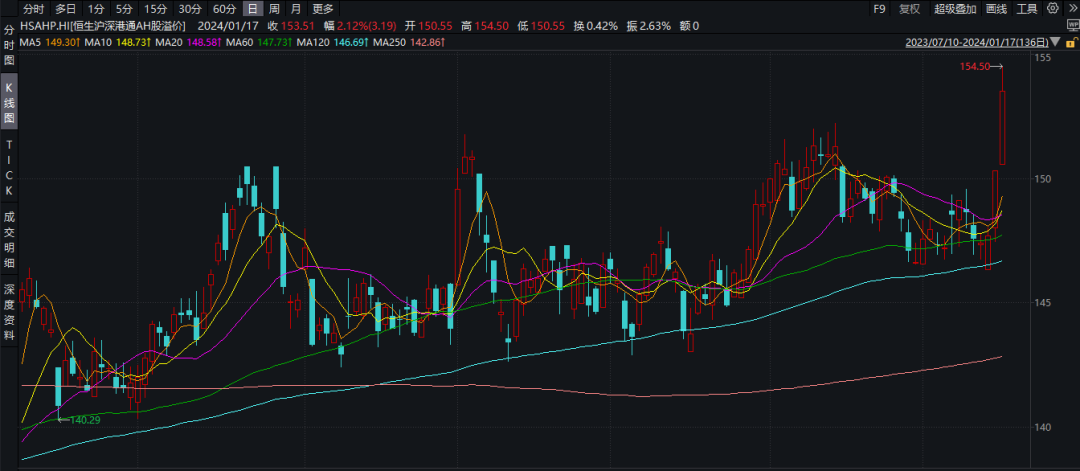Open the settings gear icon
Screen dimensions: 1080x471
click(1052, 9)
